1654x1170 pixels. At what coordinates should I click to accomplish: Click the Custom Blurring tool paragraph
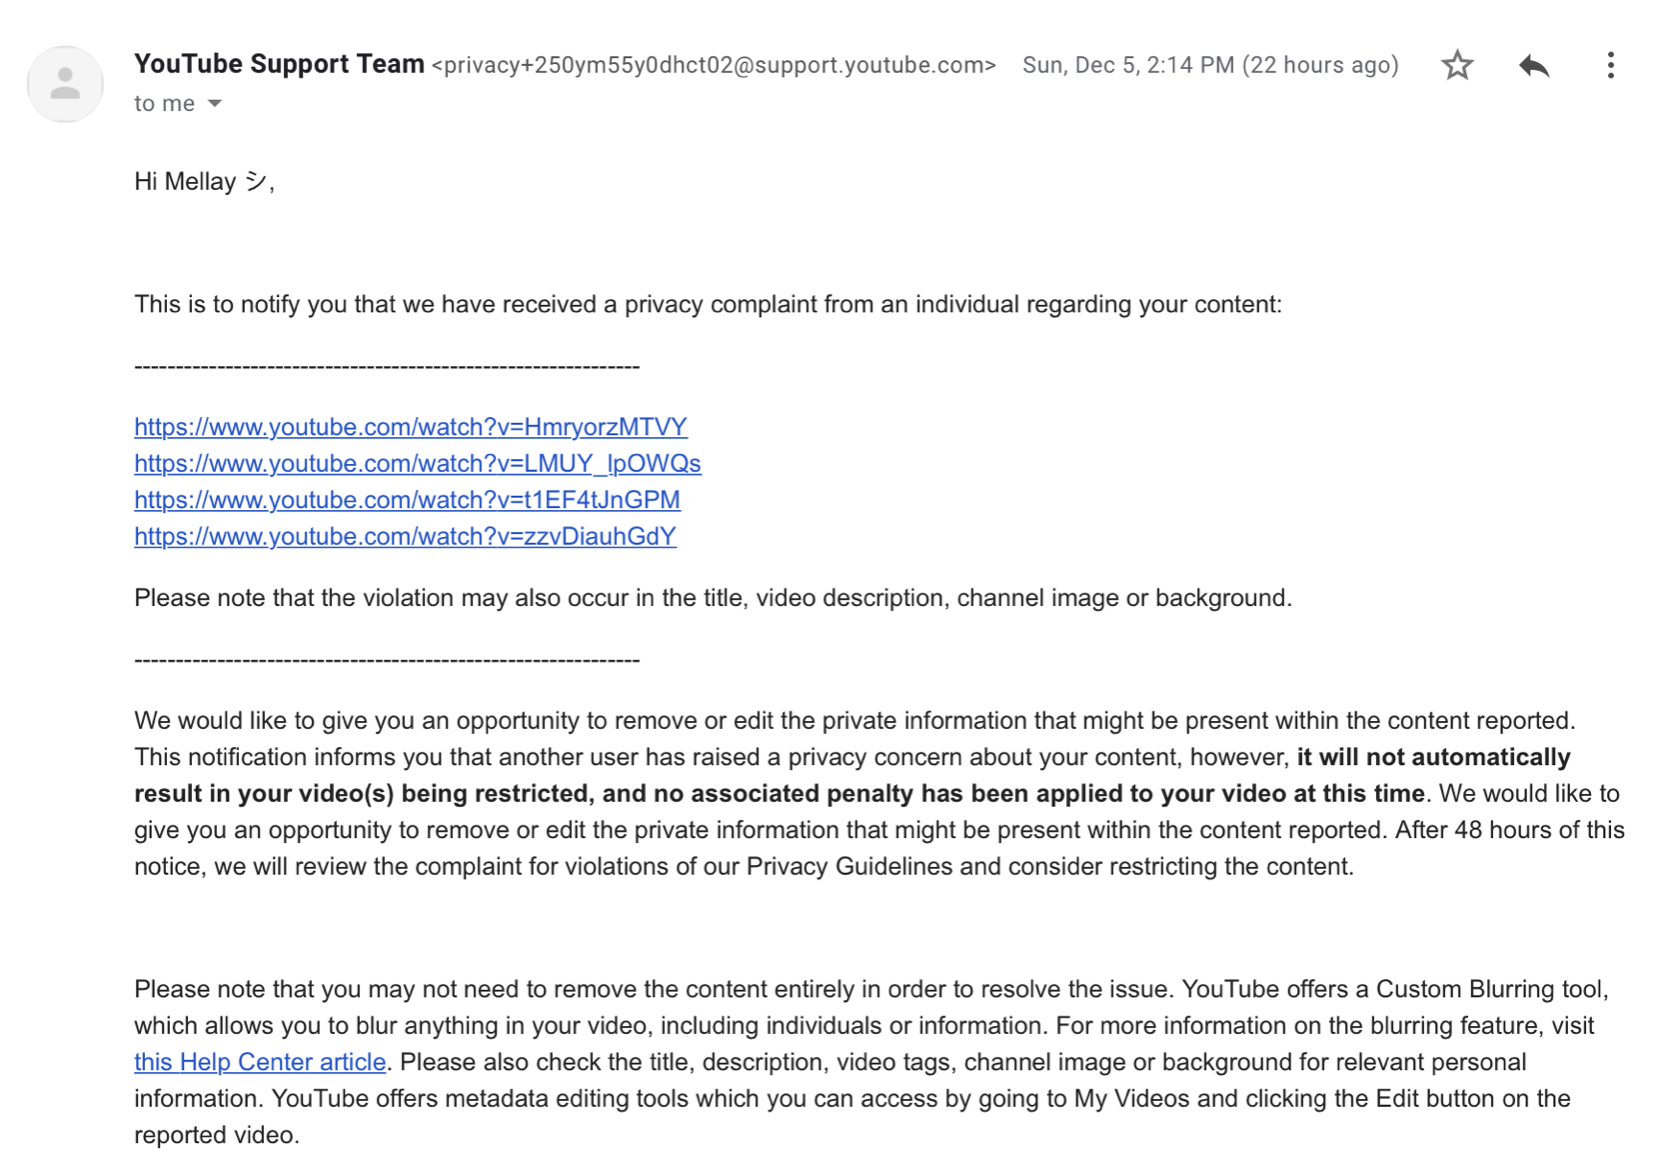click(872, 1062)
